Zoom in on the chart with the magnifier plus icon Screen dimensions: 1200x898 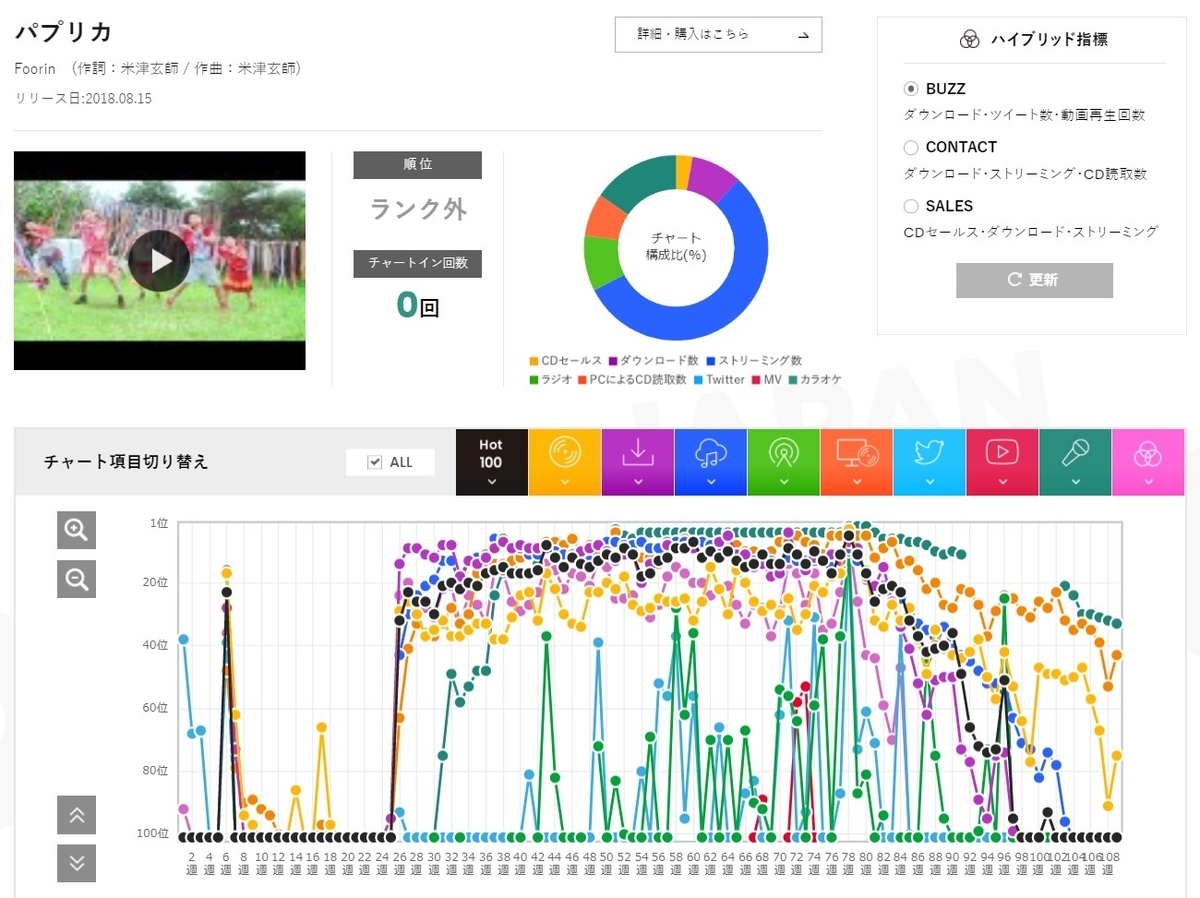[x=77, y=530]
